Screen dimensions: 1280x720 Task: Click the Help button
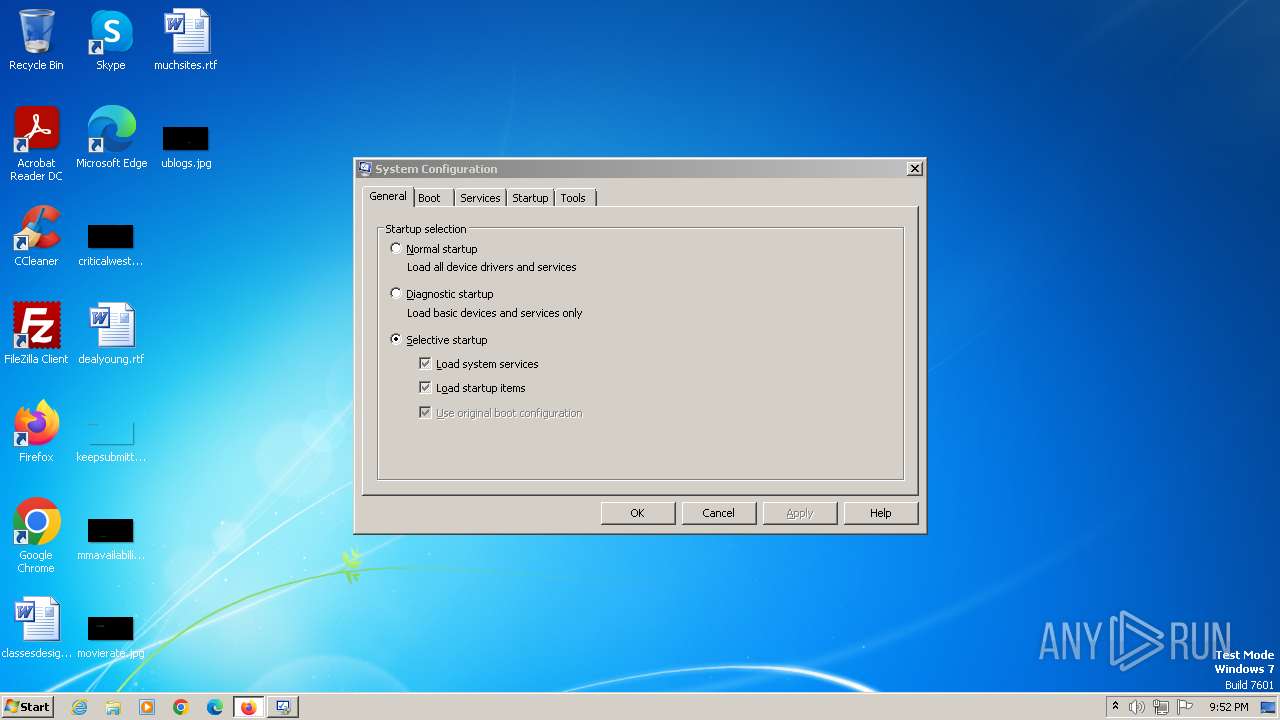(880, 513)
